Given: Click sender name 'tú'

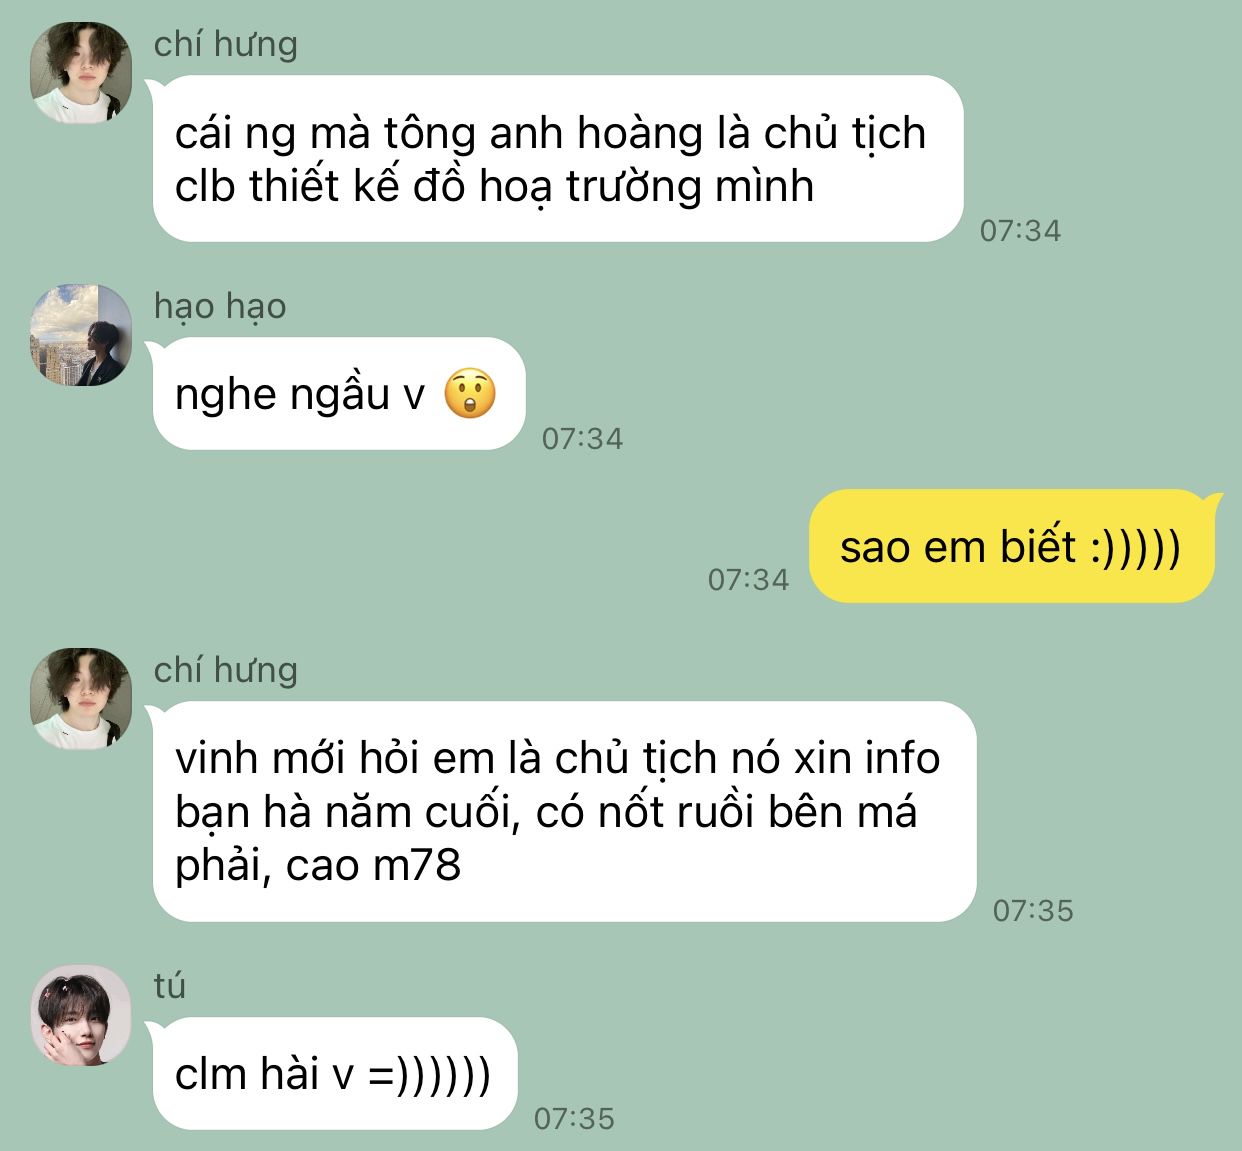Looking at the screenshot, I should 170,986.
